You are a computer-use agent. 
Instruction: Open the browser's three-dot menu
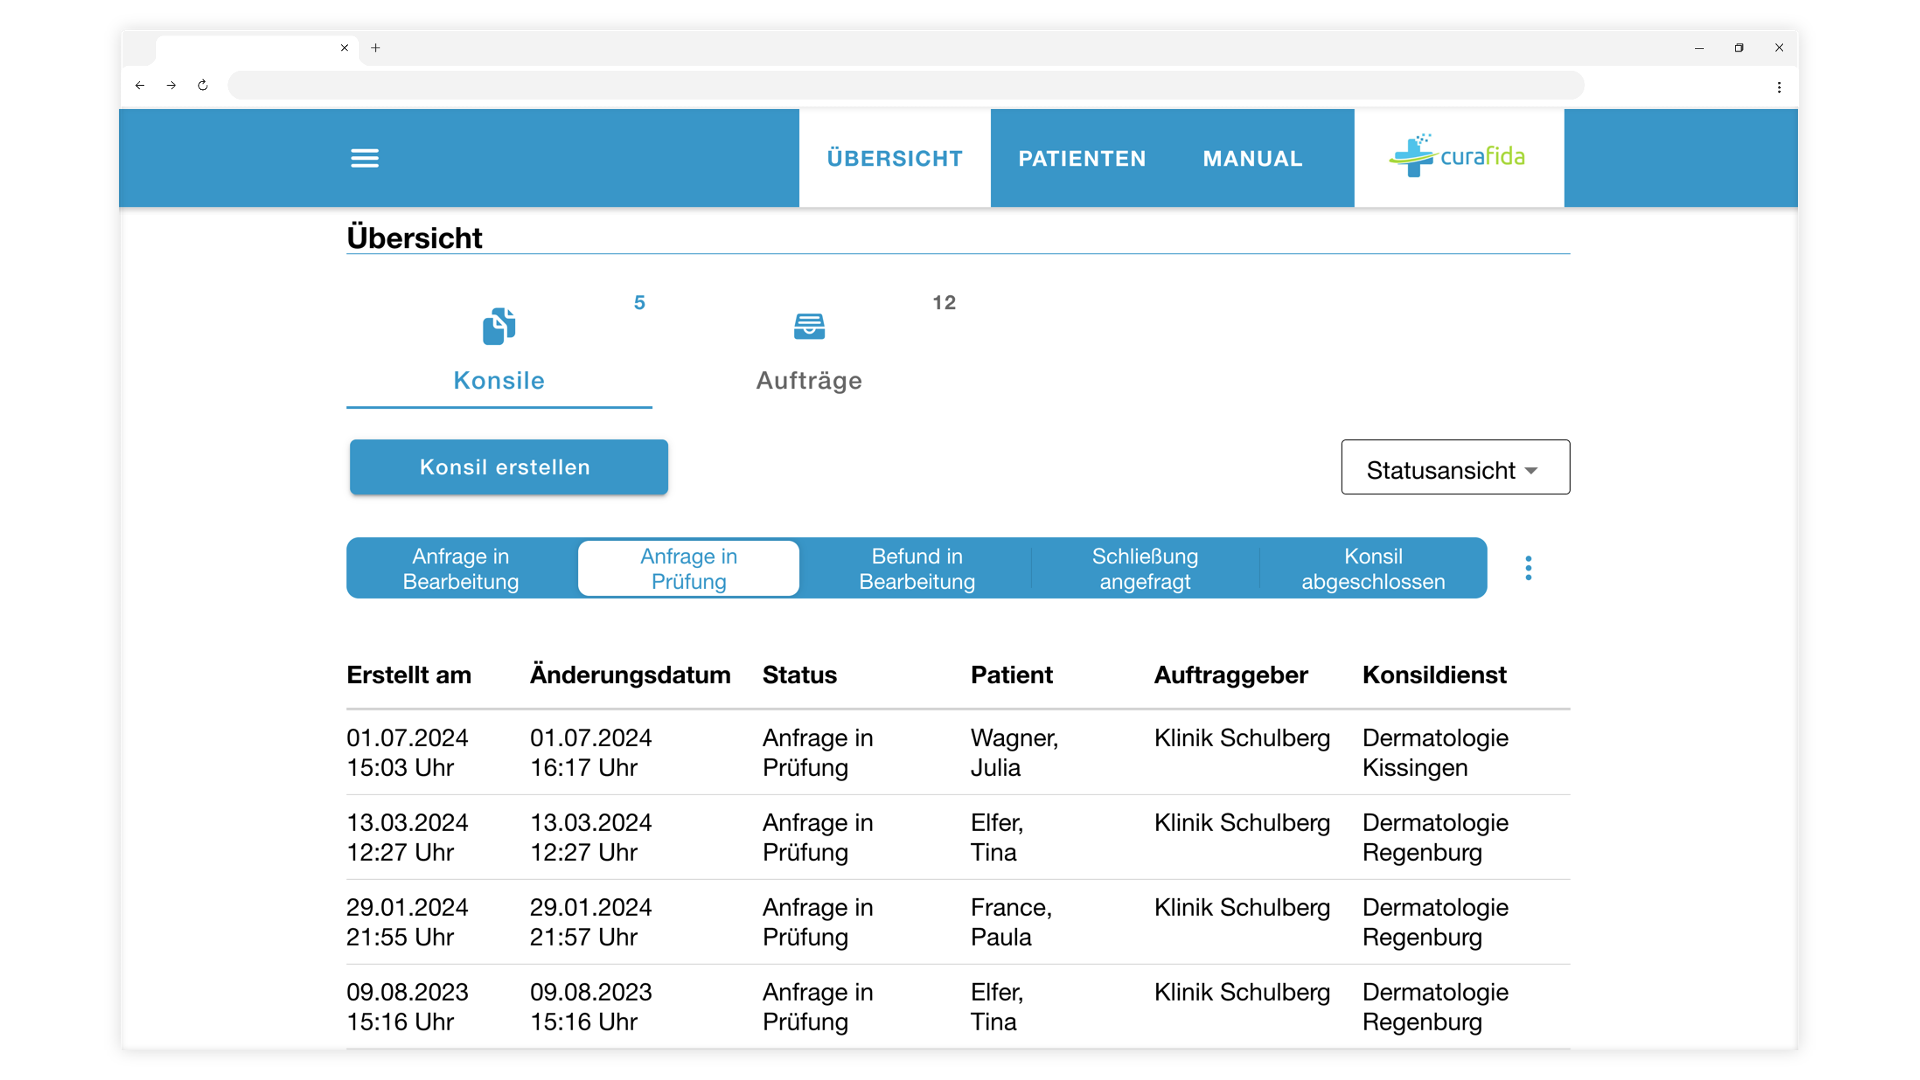point(1779,87)
